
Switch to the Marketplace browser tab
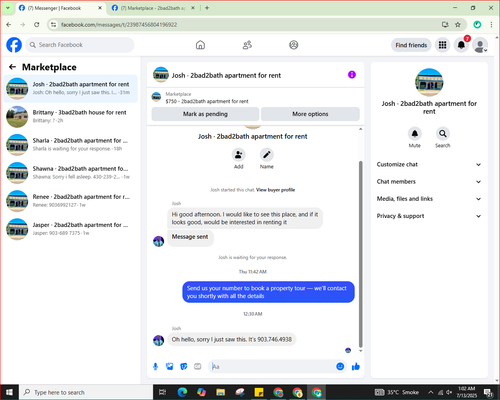pos(153,8)
